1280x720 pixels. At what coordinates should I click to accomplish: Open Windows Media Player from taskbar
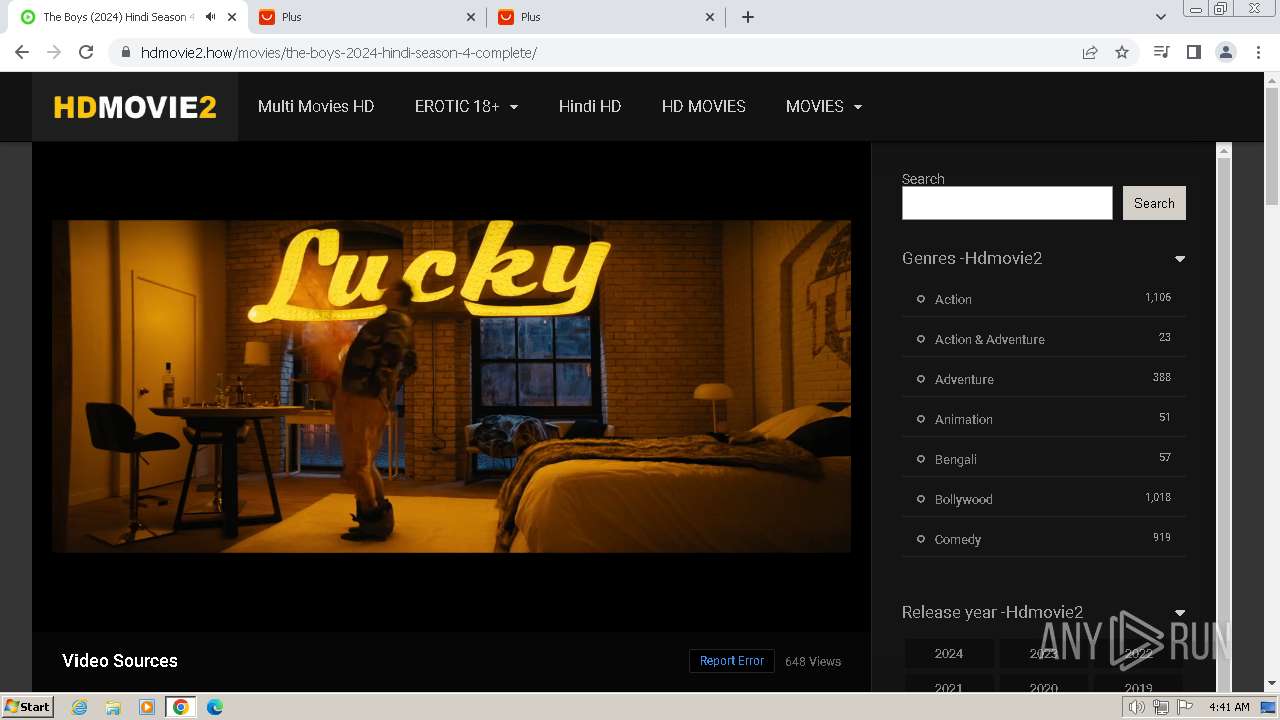coord(147,707)
